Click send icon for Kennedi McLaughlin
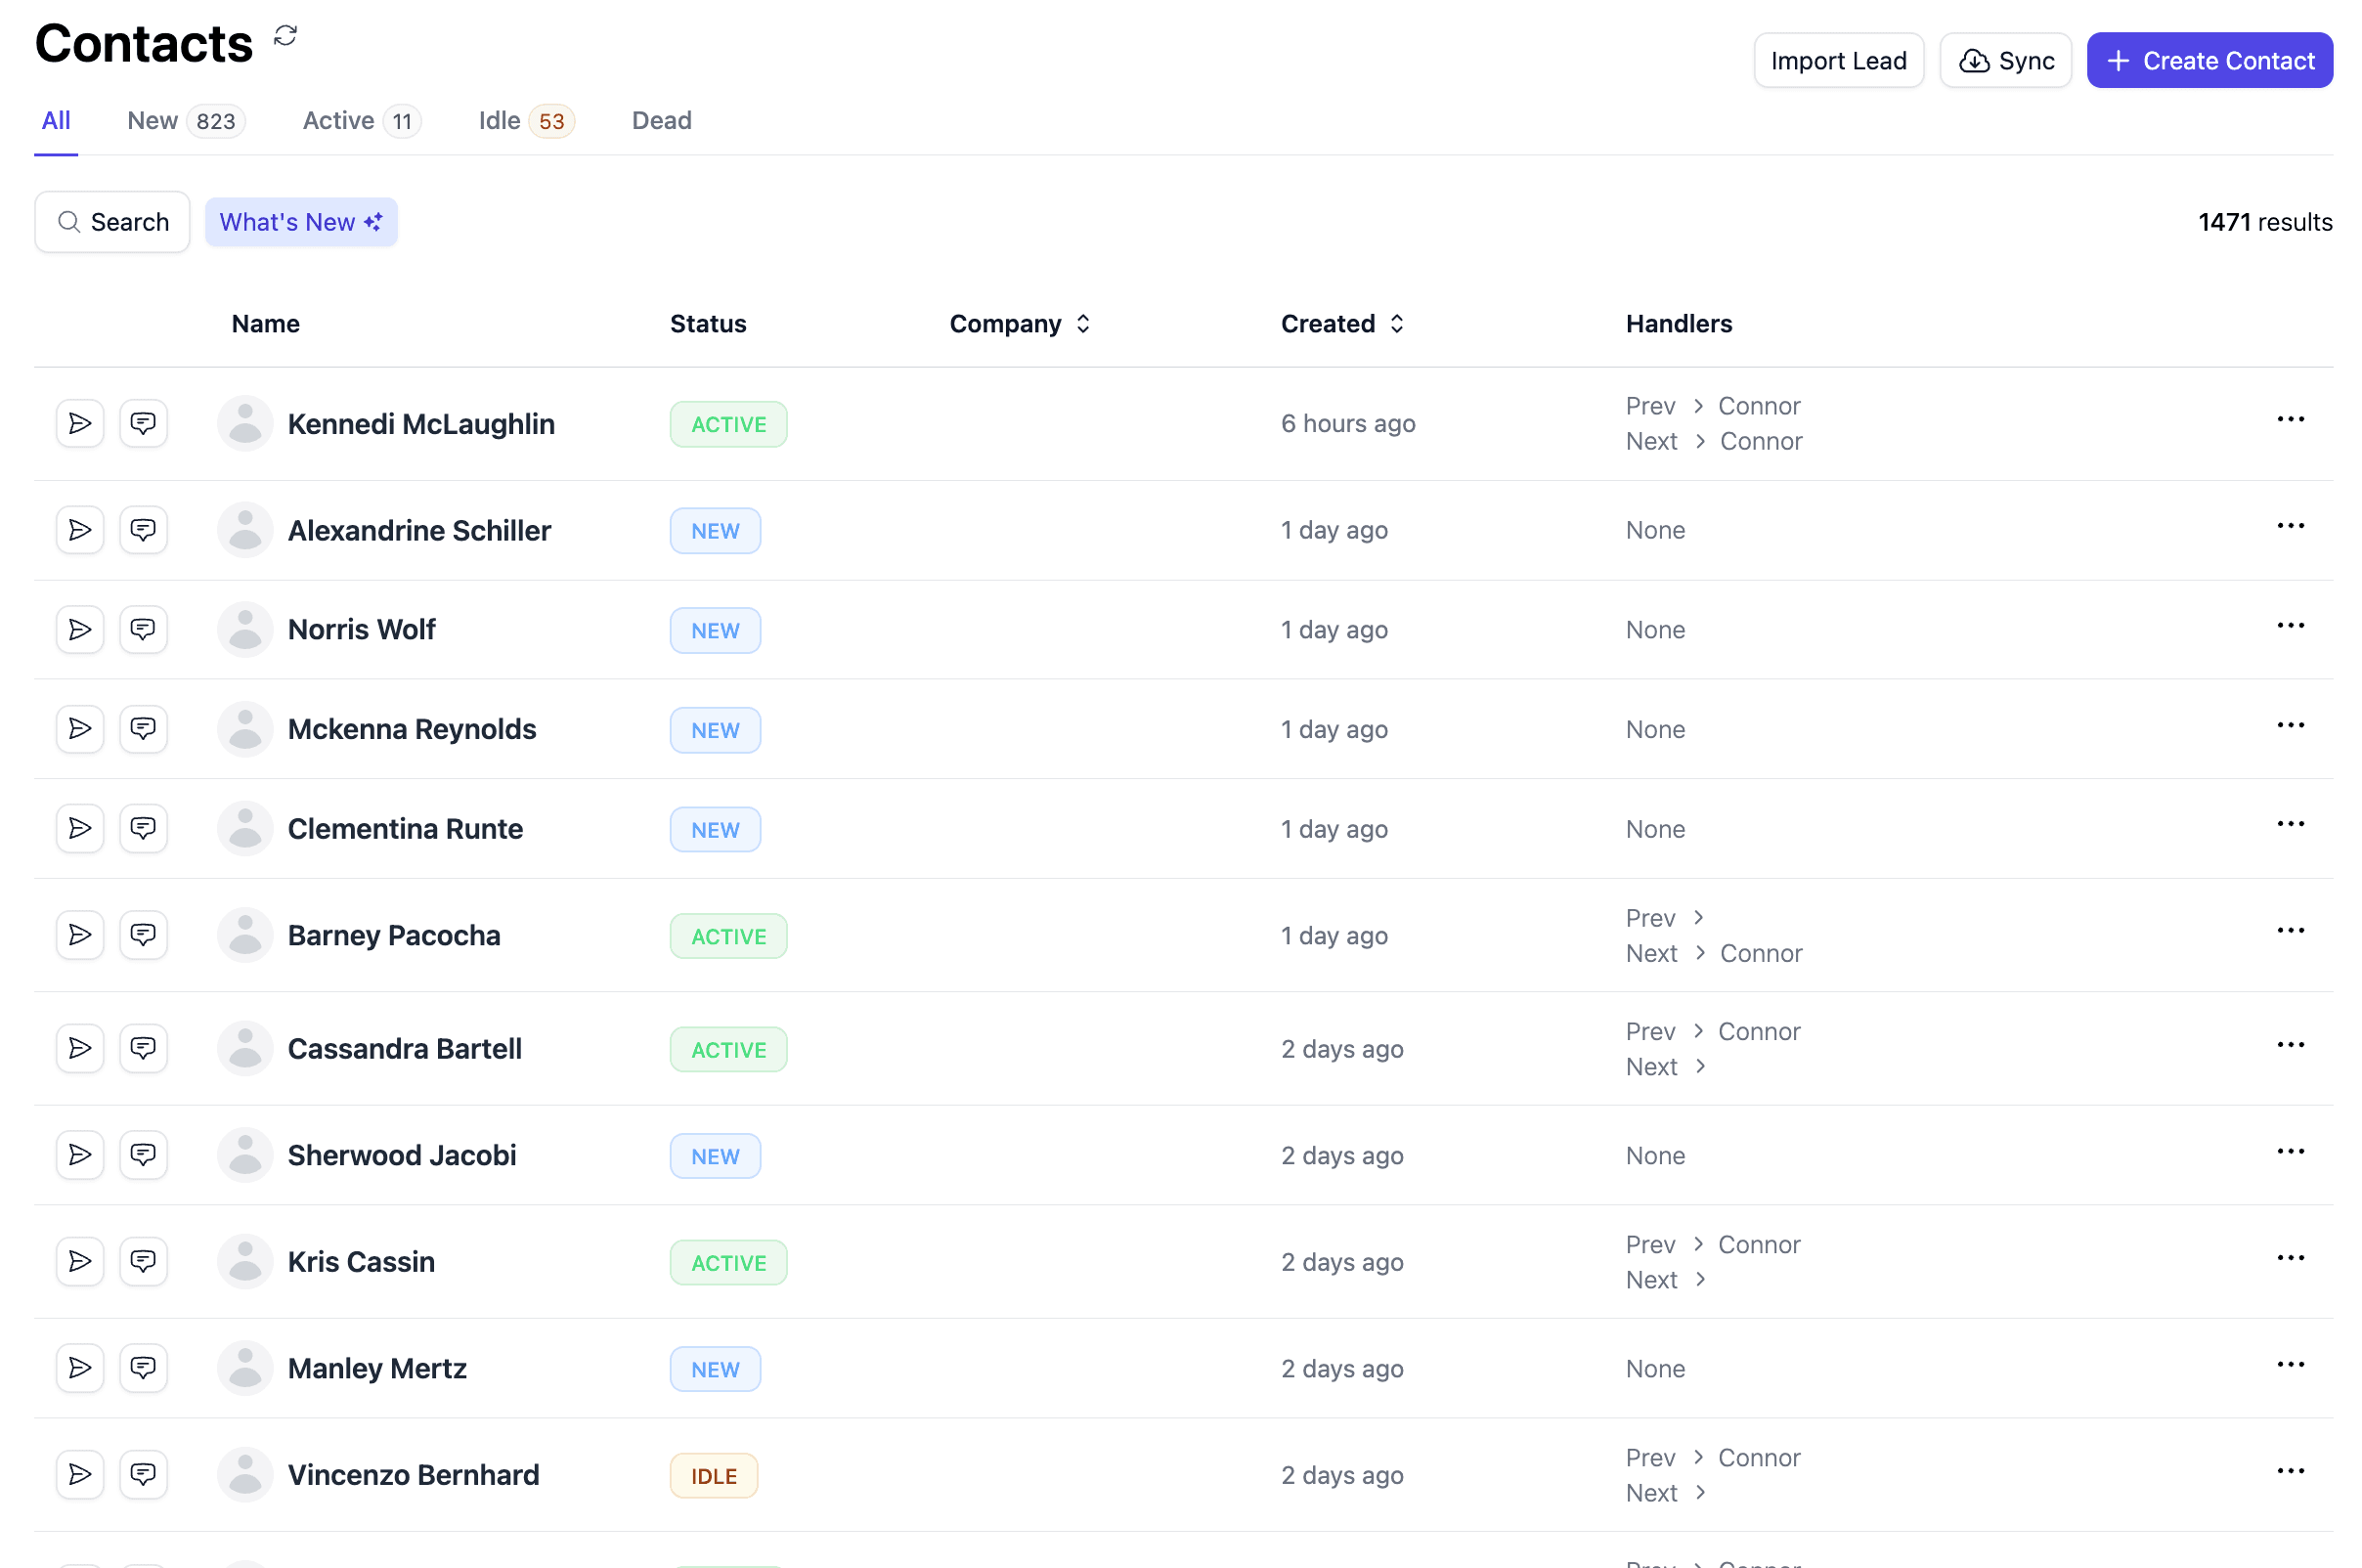The height and width of the screenshot is (1568, 2362). point(80,423)
